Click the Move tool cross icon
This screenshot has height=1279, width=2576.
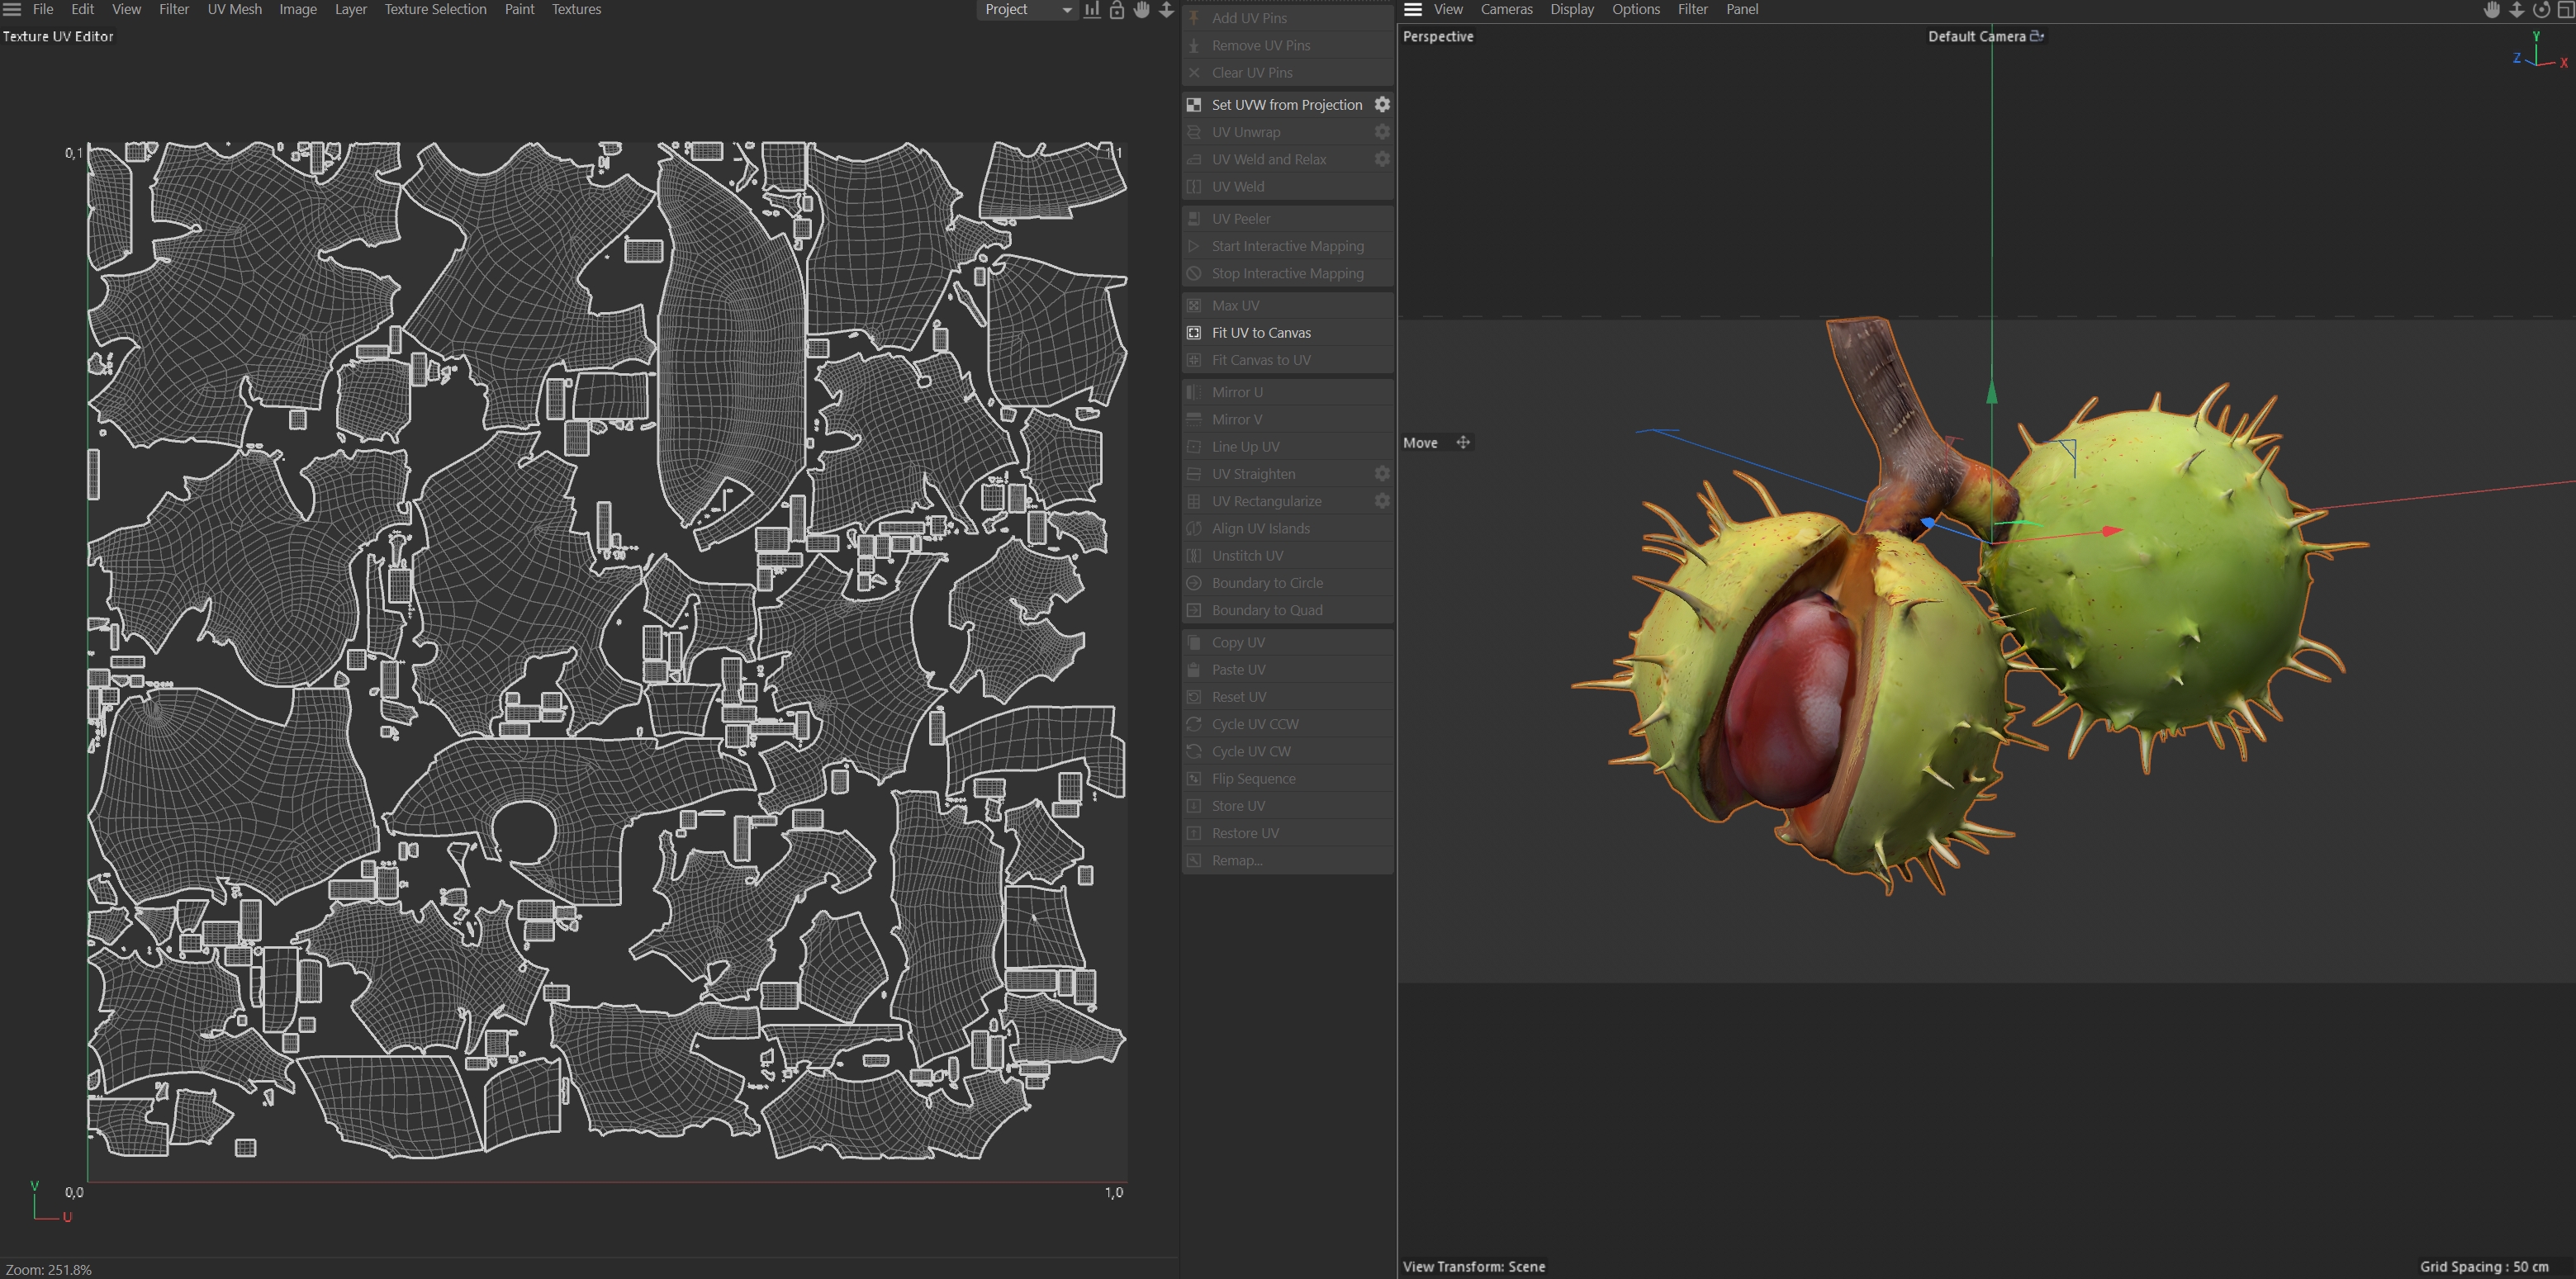coord(1463,442)
